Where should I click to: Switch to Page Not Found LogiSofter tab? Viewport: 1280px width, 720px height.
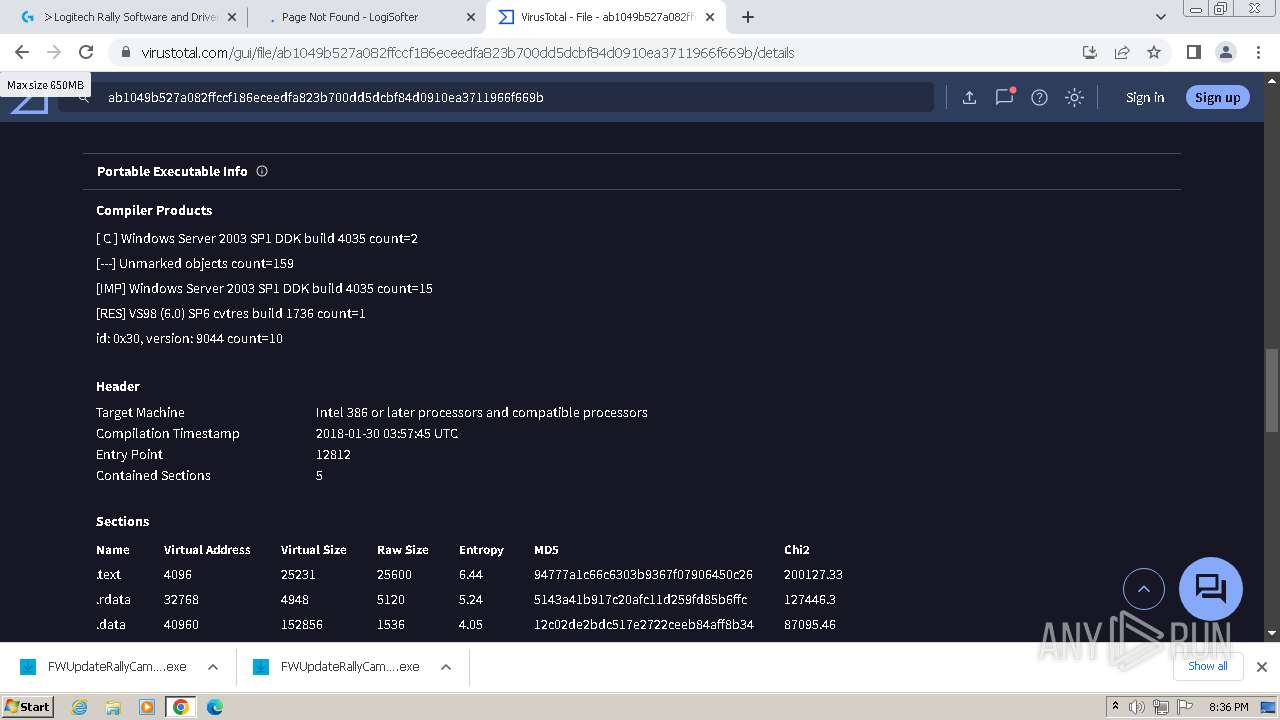[x=365, y=17]
